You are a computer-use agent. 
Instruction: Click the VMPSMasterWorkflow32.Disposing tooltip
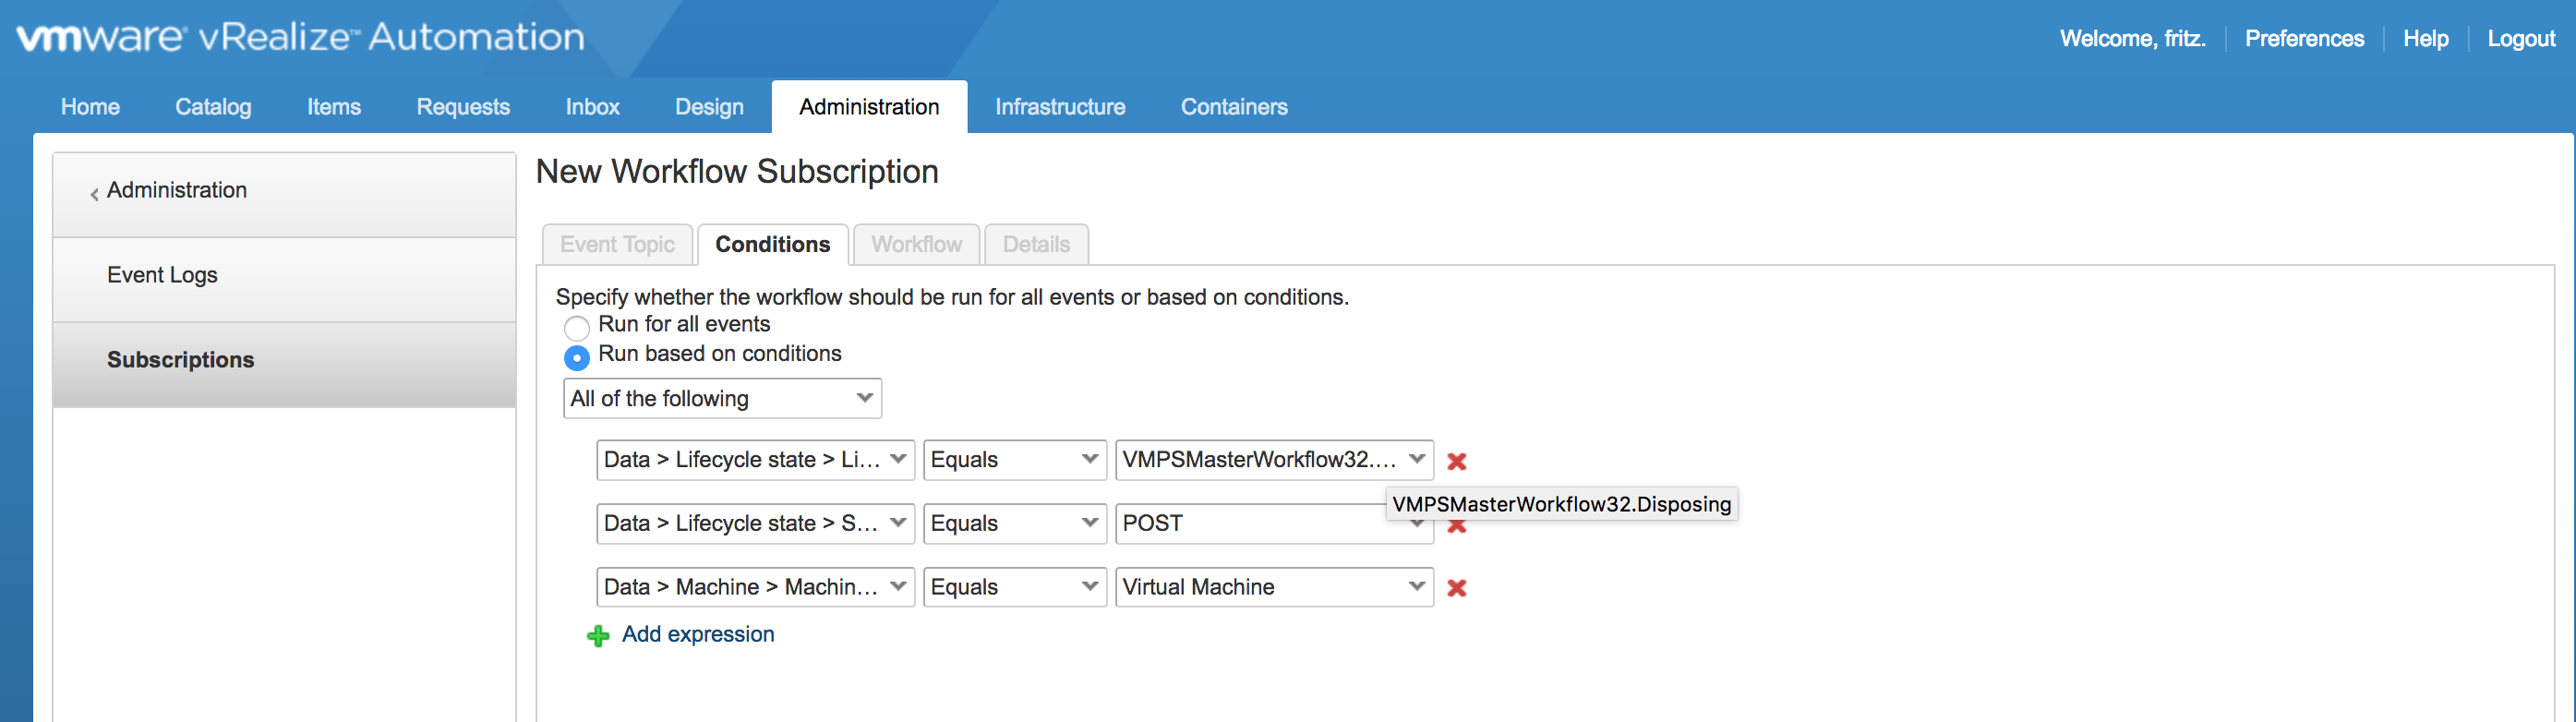[1561, 504]
